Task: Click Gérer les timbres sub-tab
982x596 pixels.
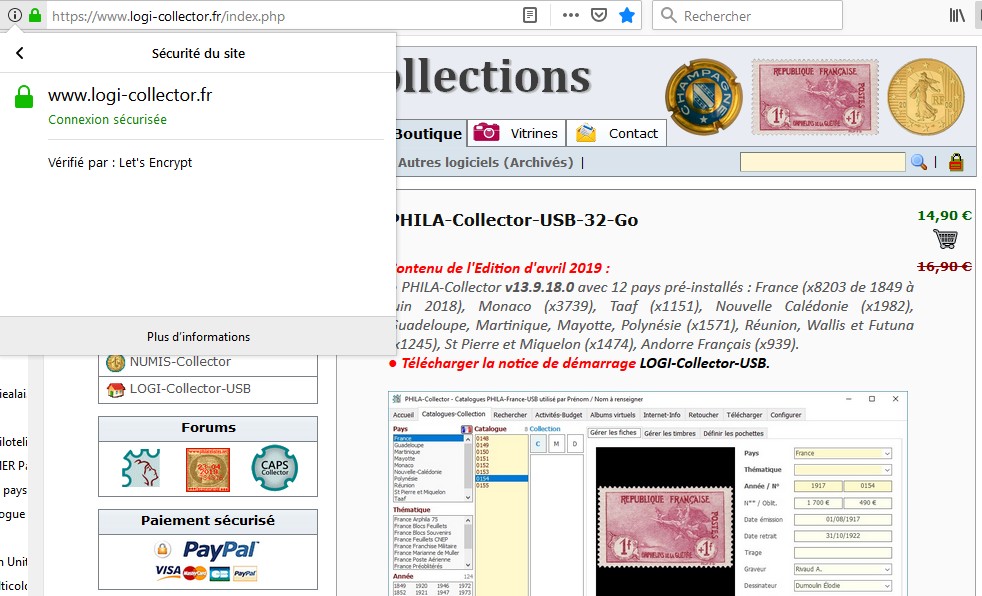Action: point(669,433)
